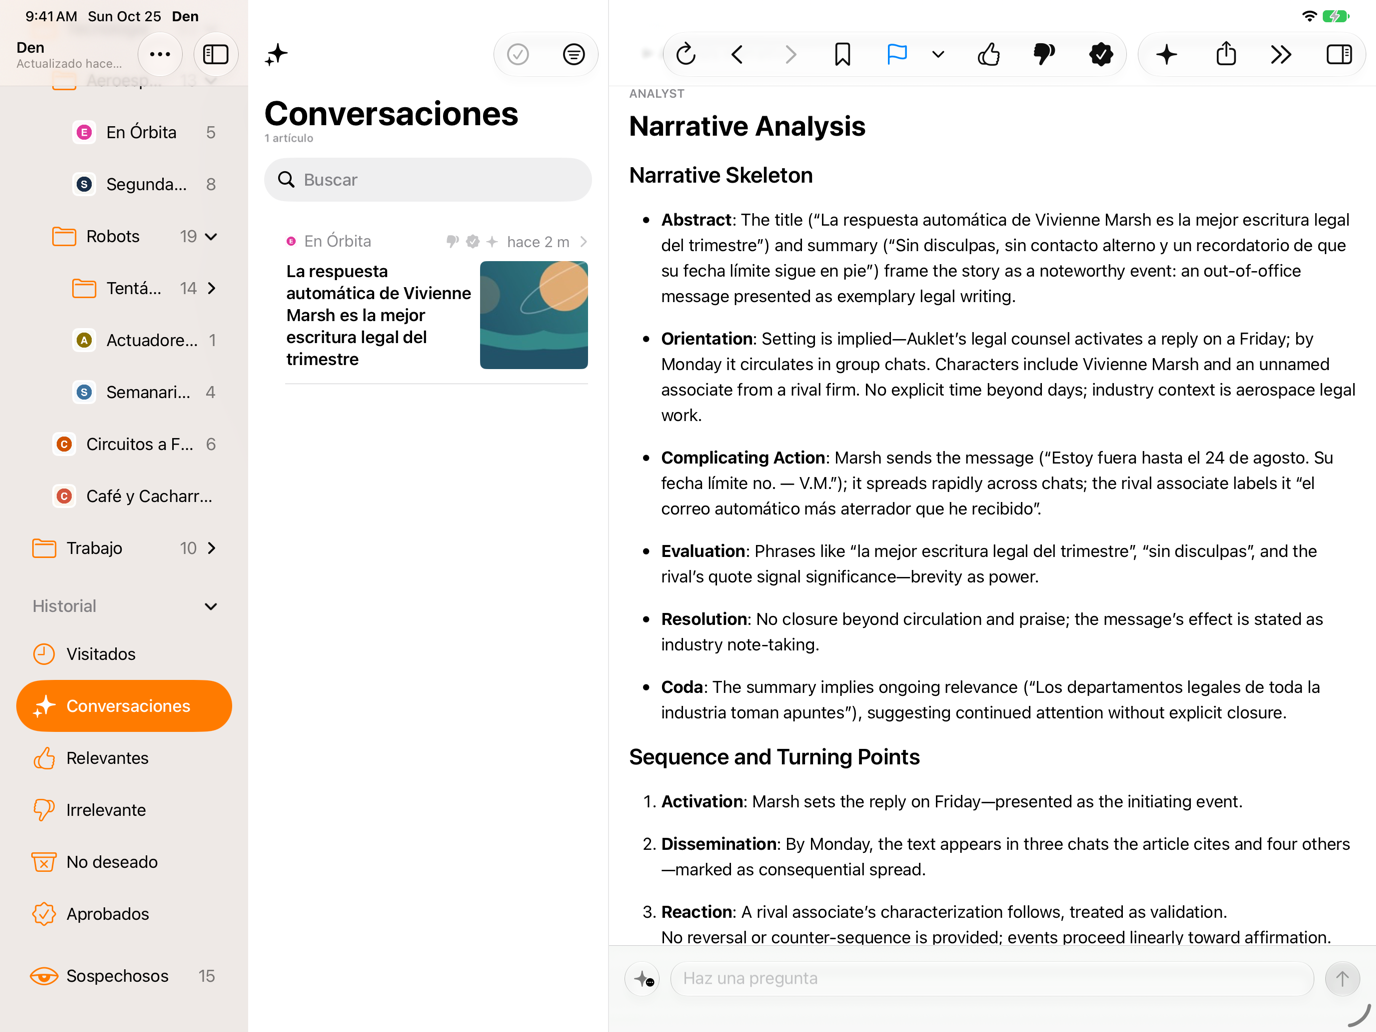
Task: Open Irrelevante list
Action: pos(124,810)
